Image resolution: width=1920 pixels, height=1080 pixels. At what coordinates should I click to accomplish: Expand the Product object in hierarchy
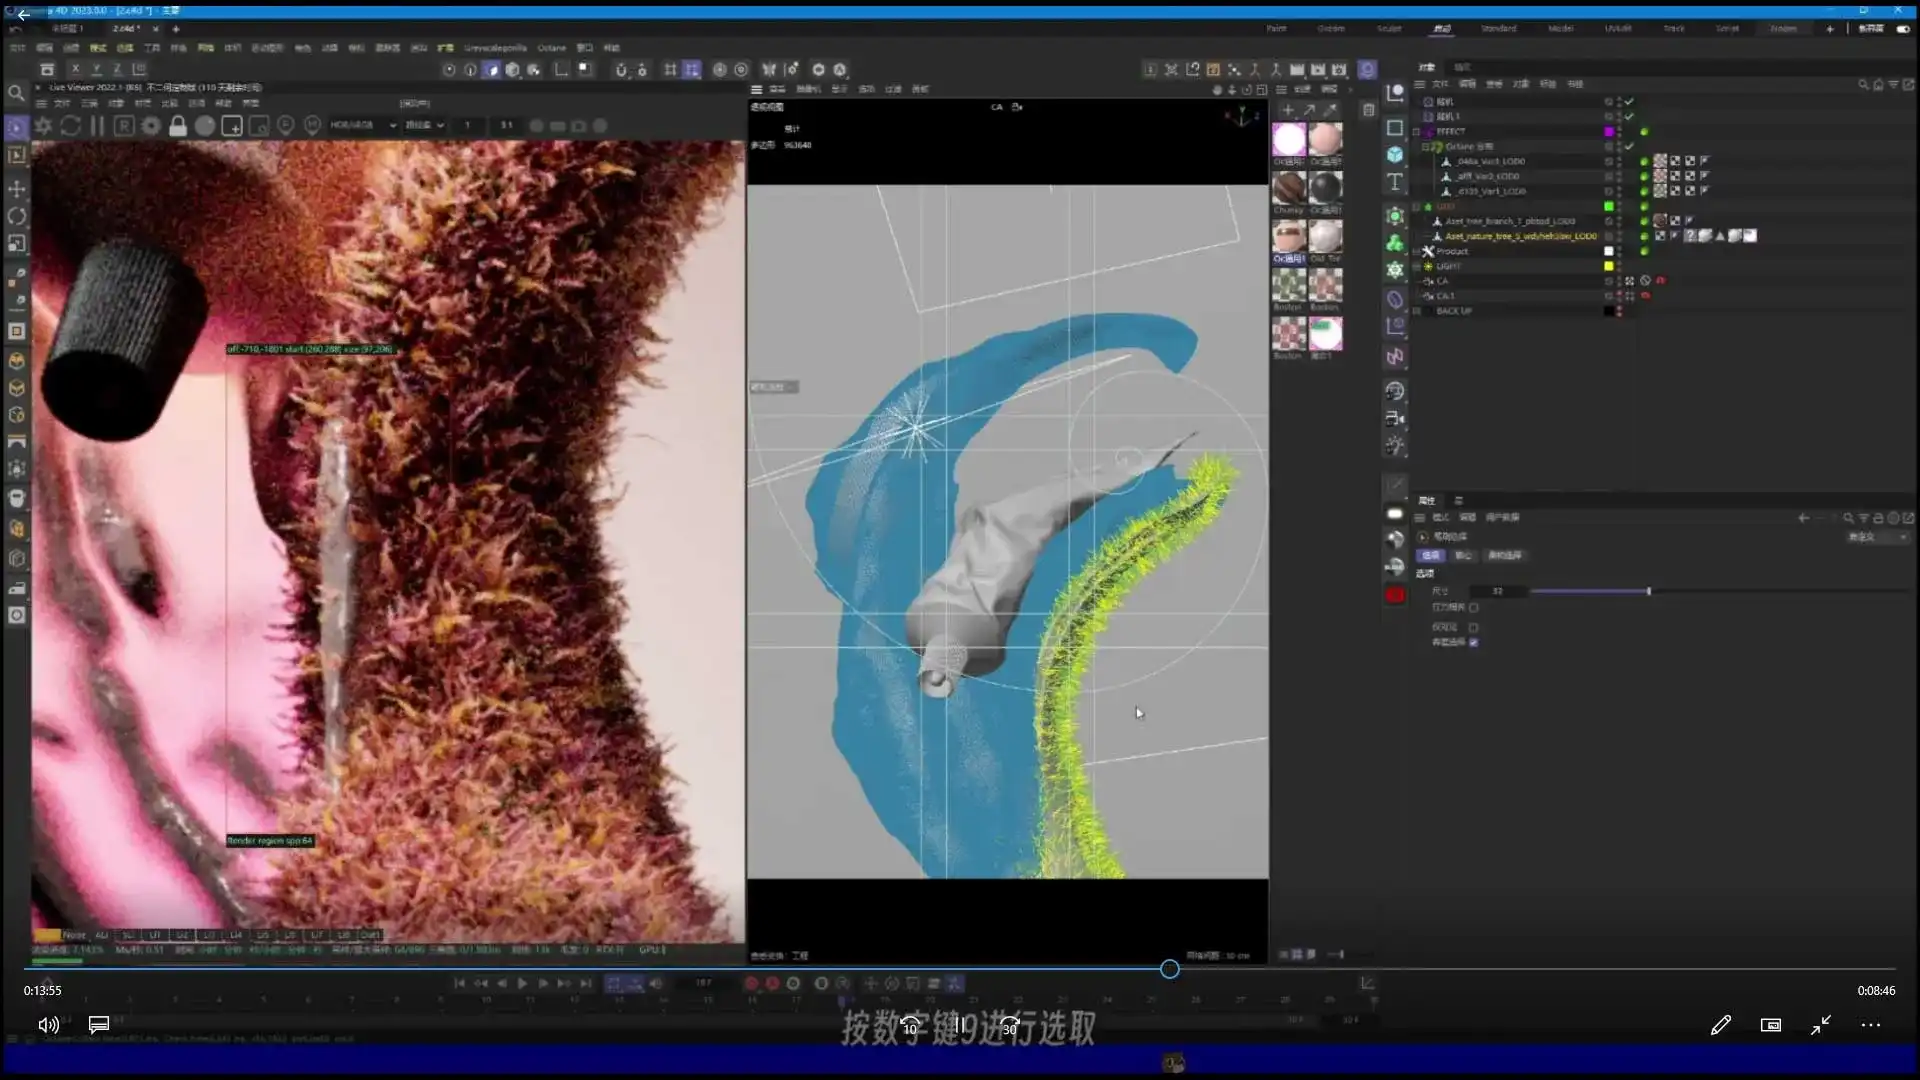click(1417, 251)
